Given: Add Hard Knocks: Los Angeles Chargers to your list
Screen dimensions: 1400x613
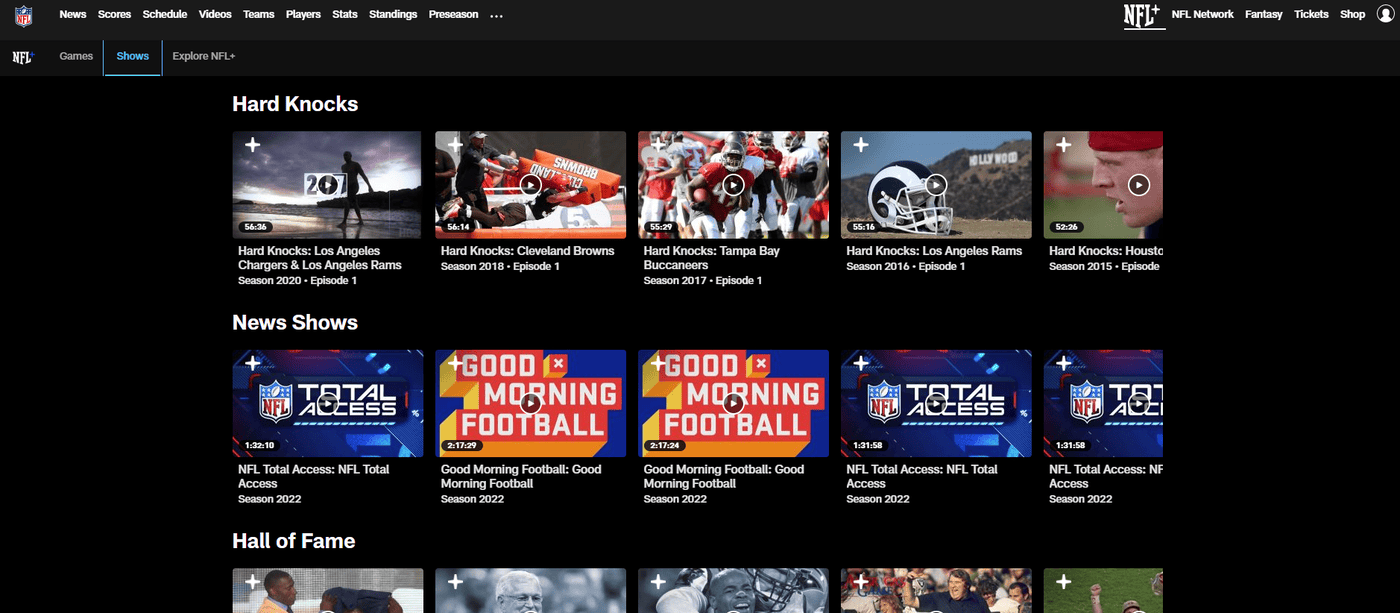Looking at the screenshot, I should pos(251,145).
